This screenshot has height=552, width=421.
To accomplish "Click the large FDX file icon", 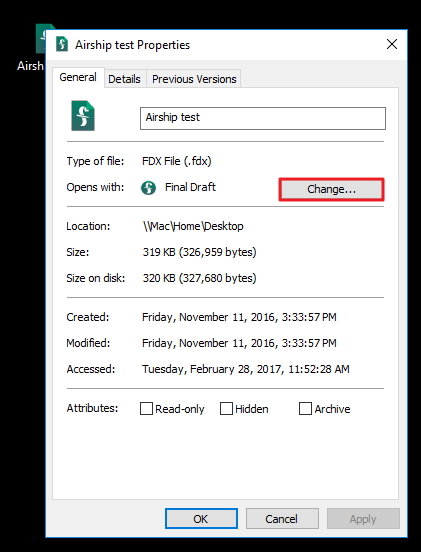I will (x=83, y=116).
